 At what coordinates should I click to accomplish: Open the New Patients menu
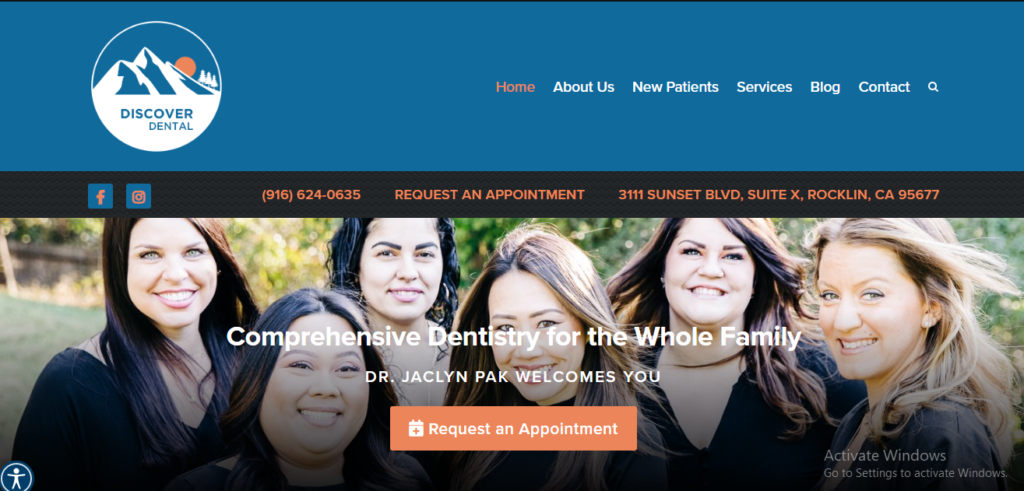pyautogui.click(x=675, y=87)
